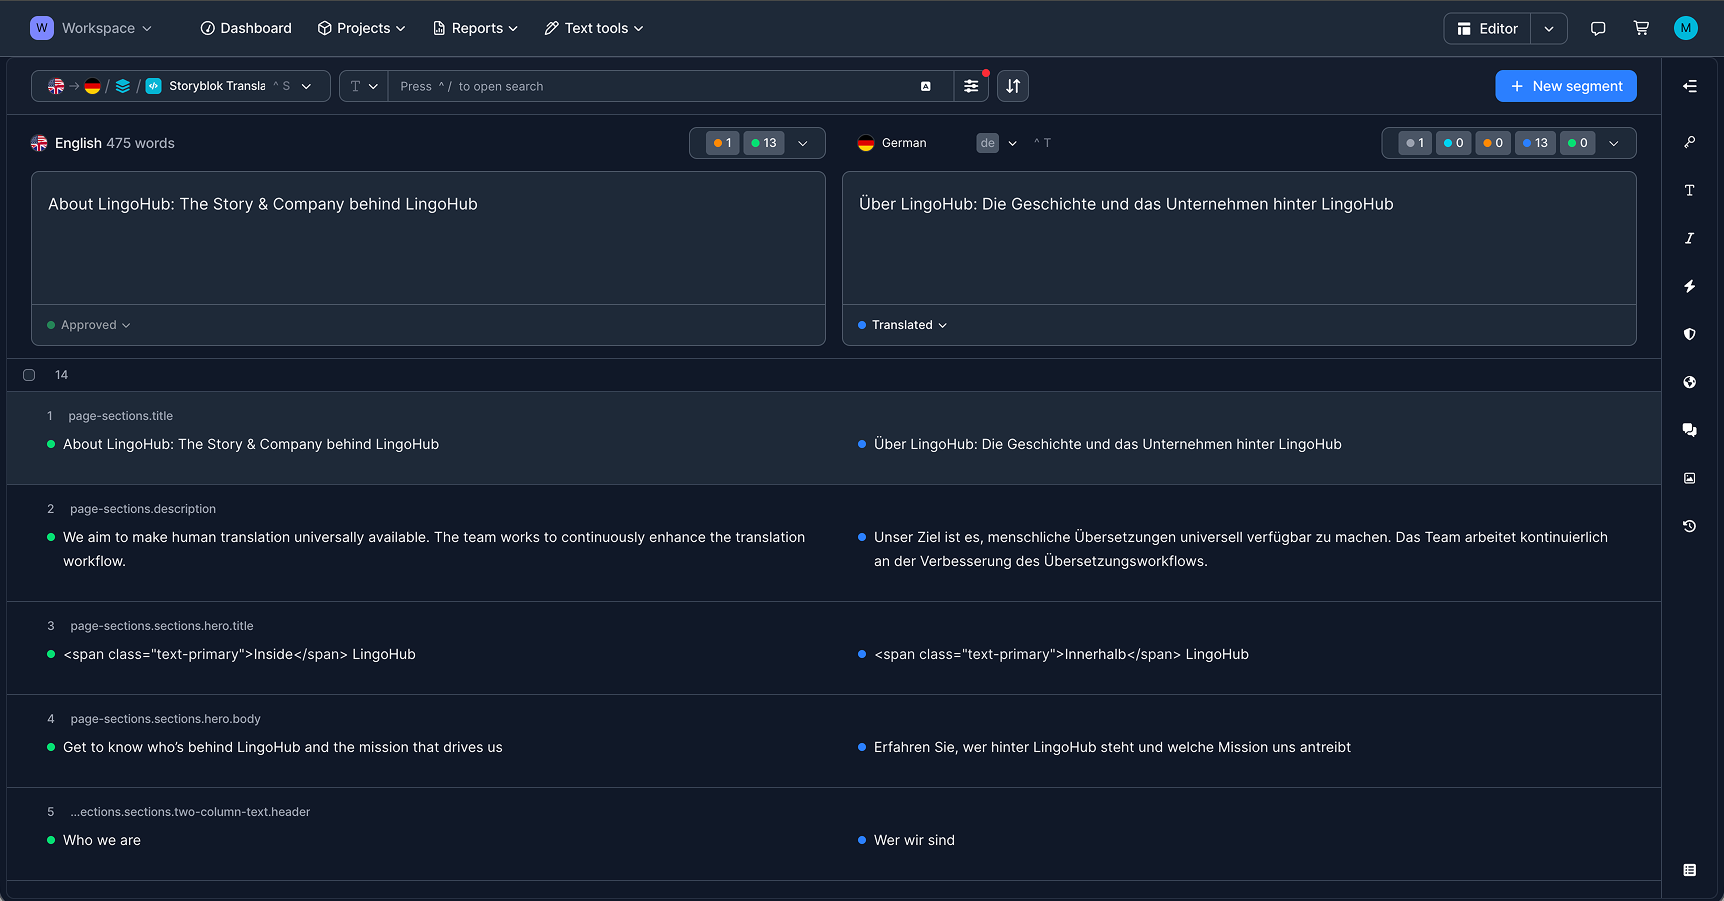Open the key icon in sidebar

tap(1689, 142)
